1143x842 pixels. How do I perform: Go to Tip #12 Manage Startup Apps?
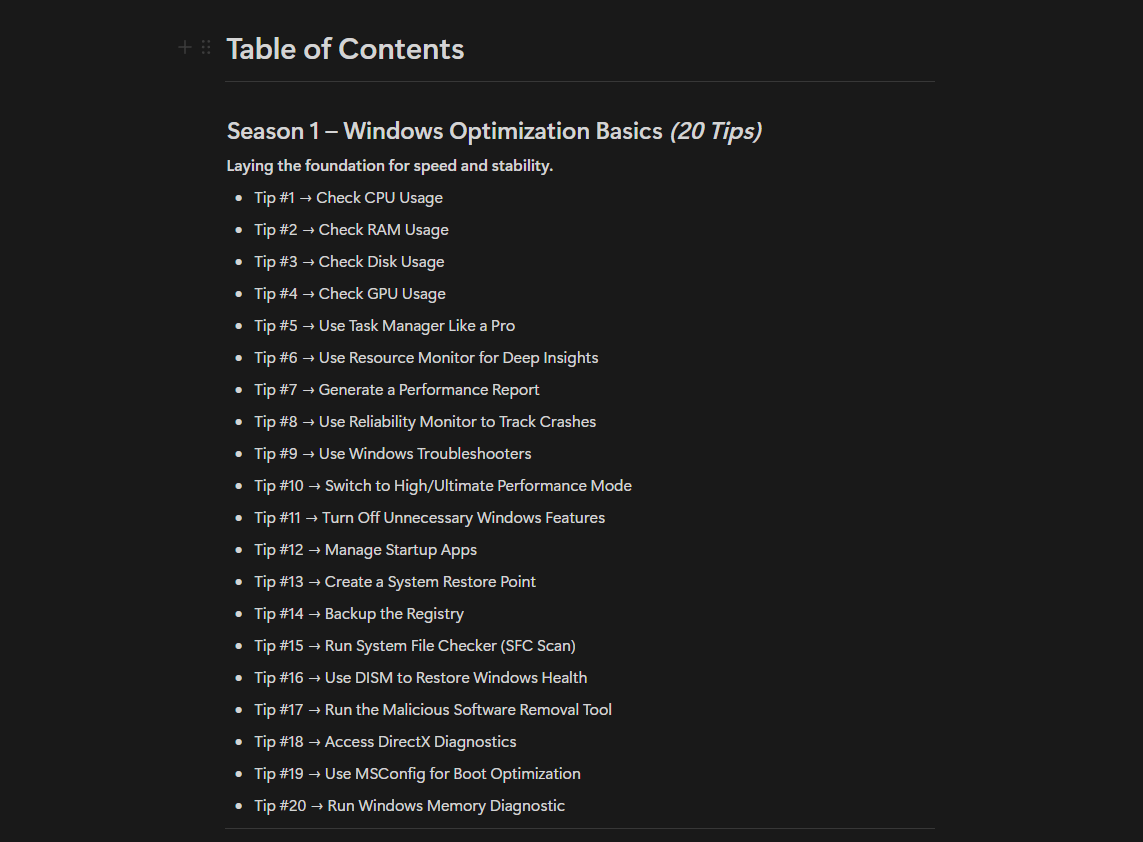[x=365, y=550]
